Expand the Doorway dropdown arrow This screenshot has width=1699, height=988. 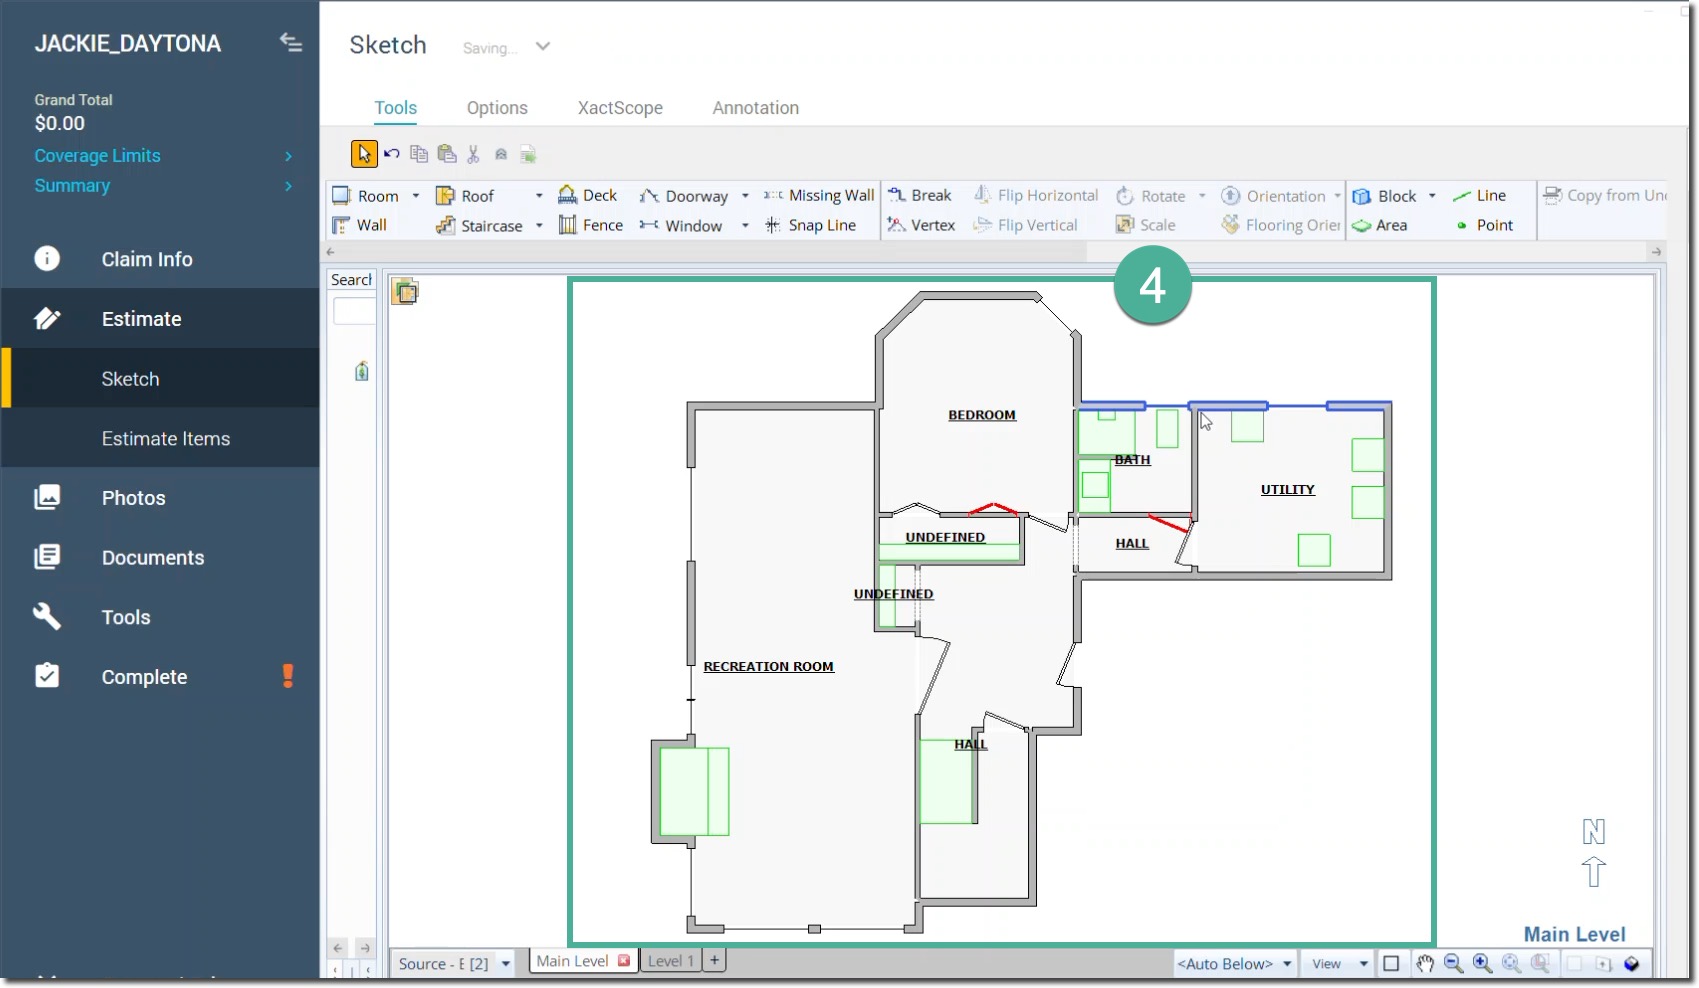[x=745, y=196]
